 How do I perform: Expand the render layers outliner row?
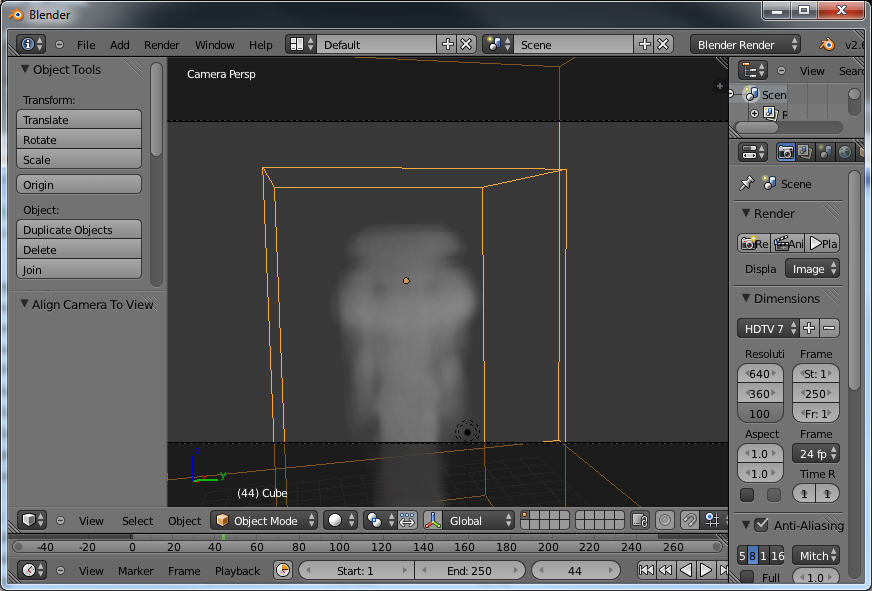click(x=755, y=113)
